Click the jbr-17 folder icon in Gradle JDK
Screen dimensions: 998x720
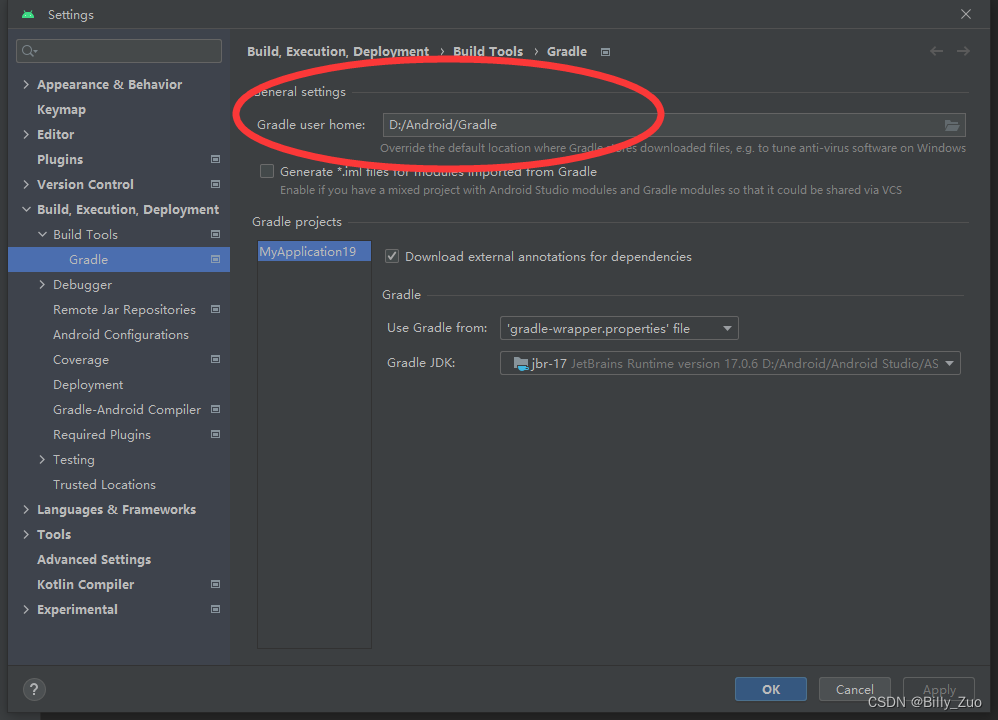[x=521, y=364]
